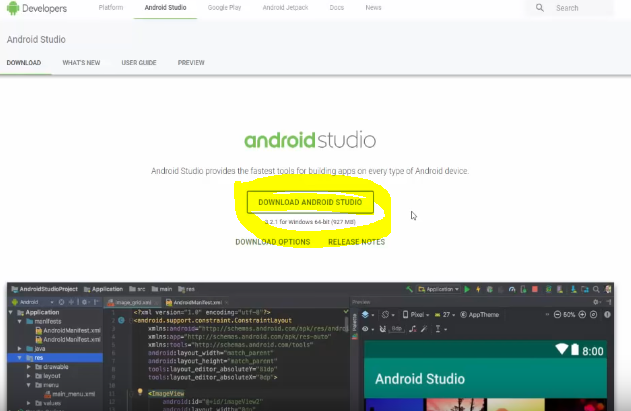Expand the layout folder node
This screenshot has height=411, width=631.
point(29,376)
